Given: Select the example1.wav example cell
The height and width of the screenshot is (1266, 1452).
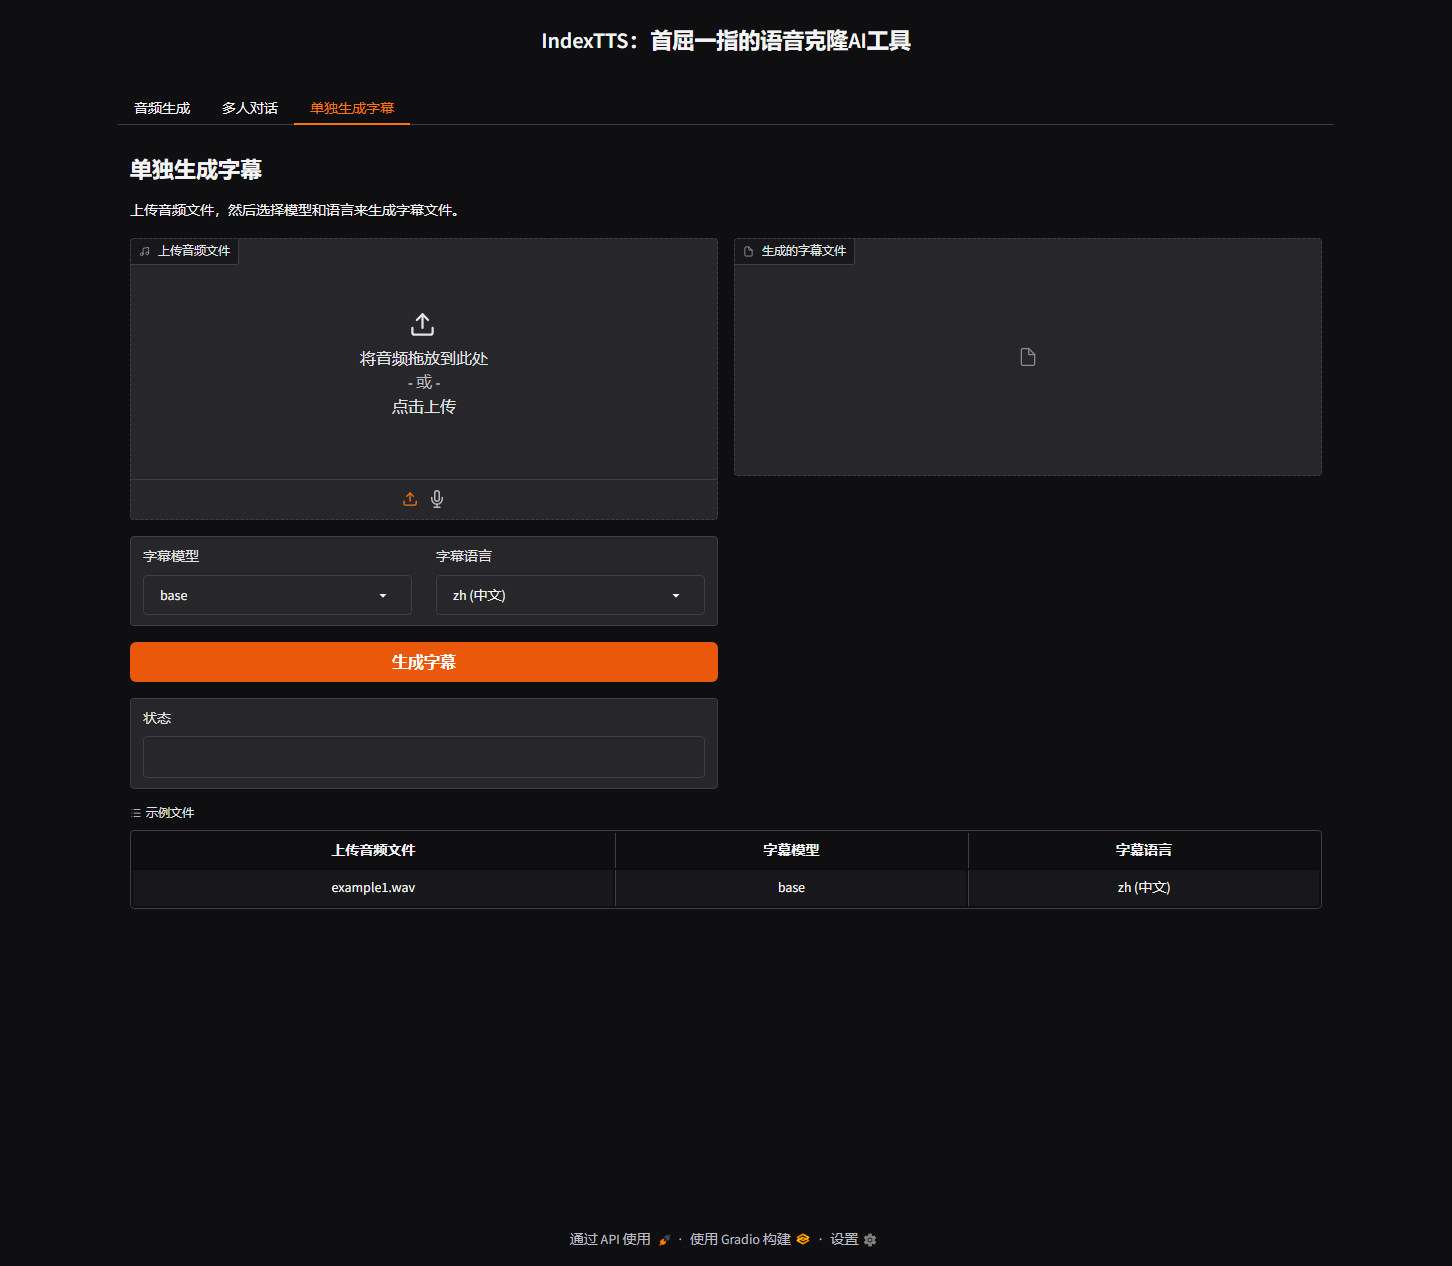Looking at the screenshot, I should point(373,888).
